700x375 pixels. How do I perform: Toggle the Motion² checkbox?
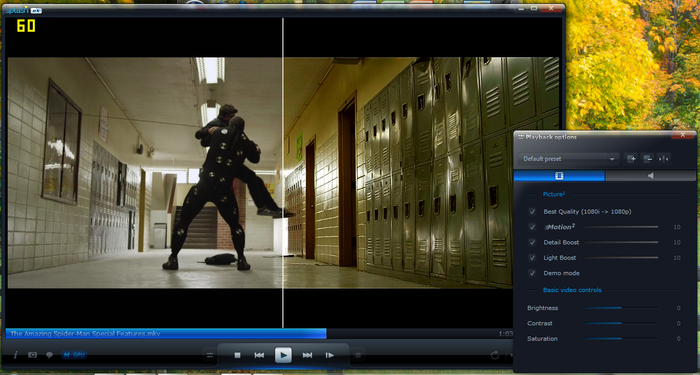pos(532,227)
